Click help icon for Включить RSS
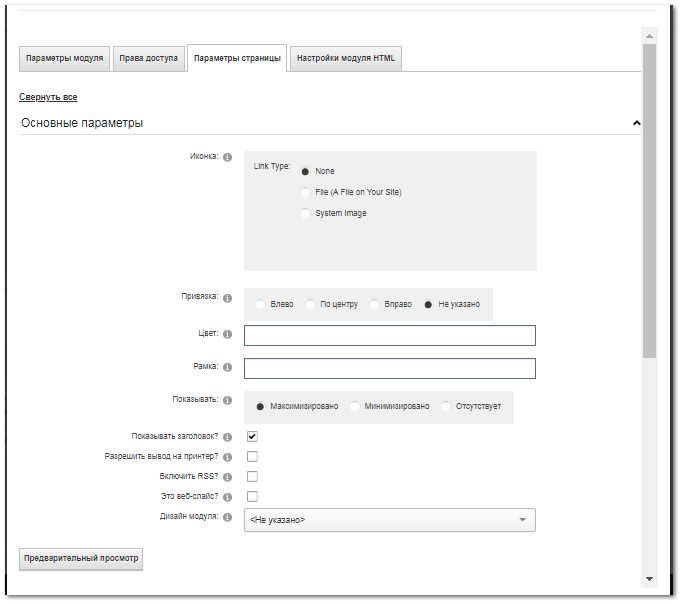Viewport: 682px width, 604px height. (227, 477)
